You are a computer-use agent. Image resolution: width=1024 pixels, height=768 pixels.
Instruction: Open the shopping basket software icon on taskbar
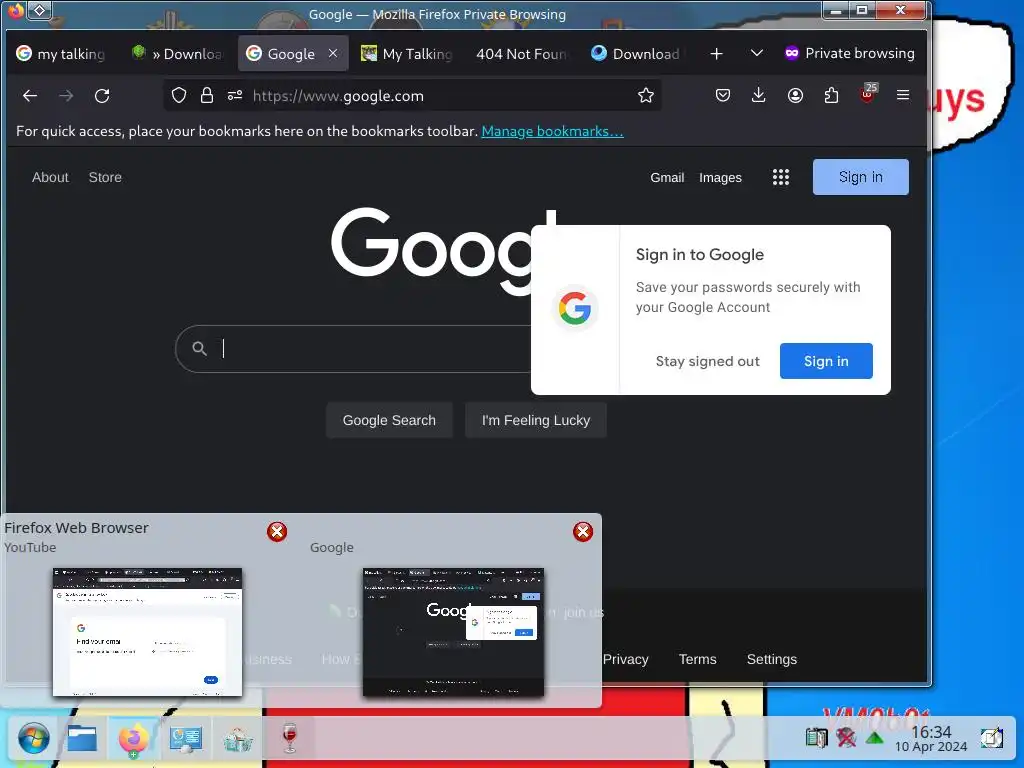point(238,740)
